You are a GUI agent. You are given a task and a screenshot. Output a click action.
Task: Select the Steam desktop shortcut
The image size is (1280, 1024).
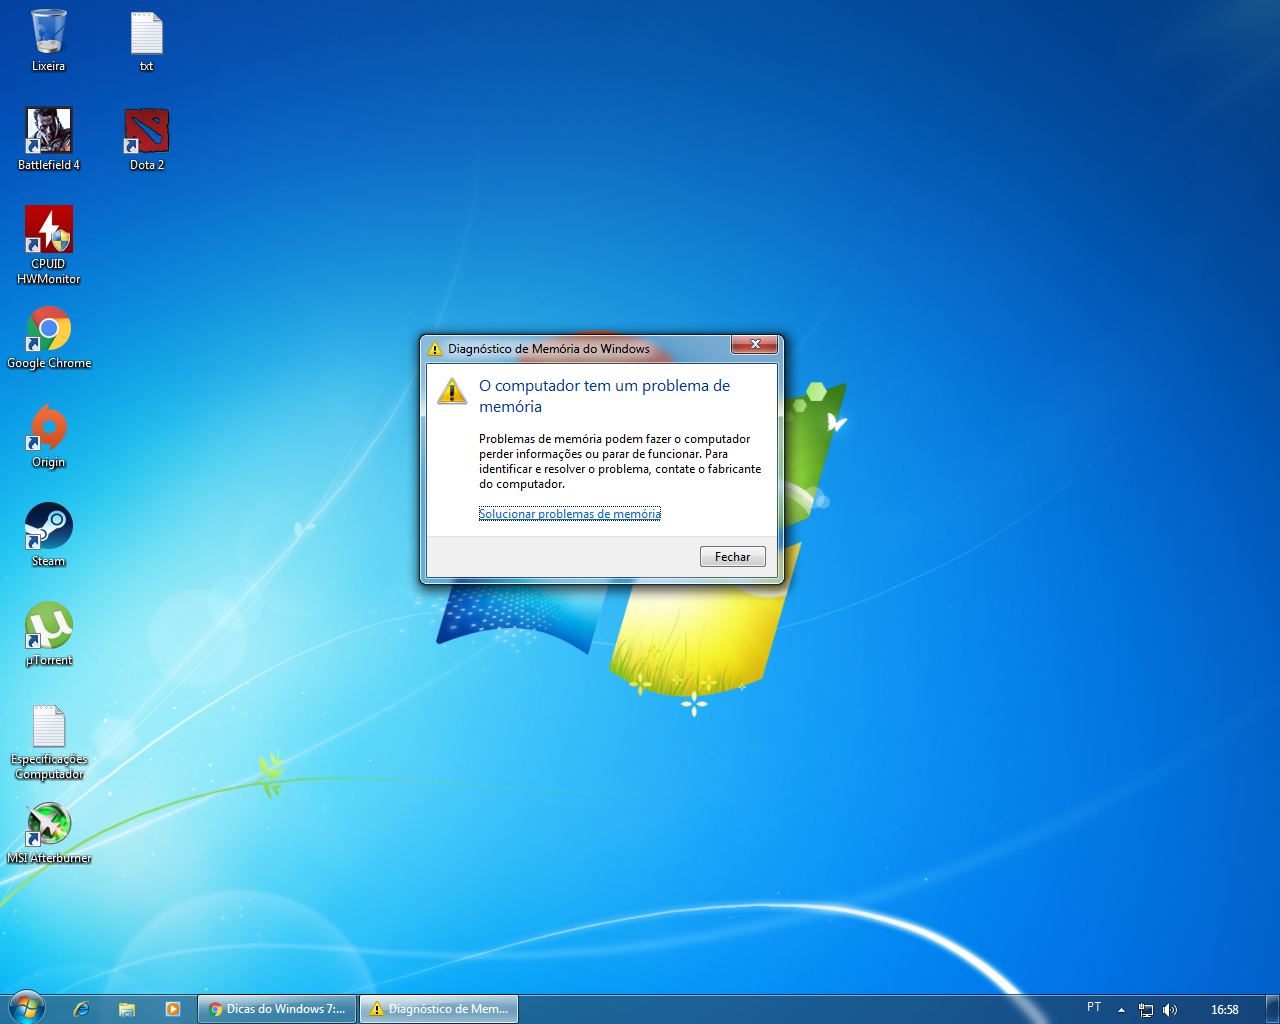pos(48,536)
